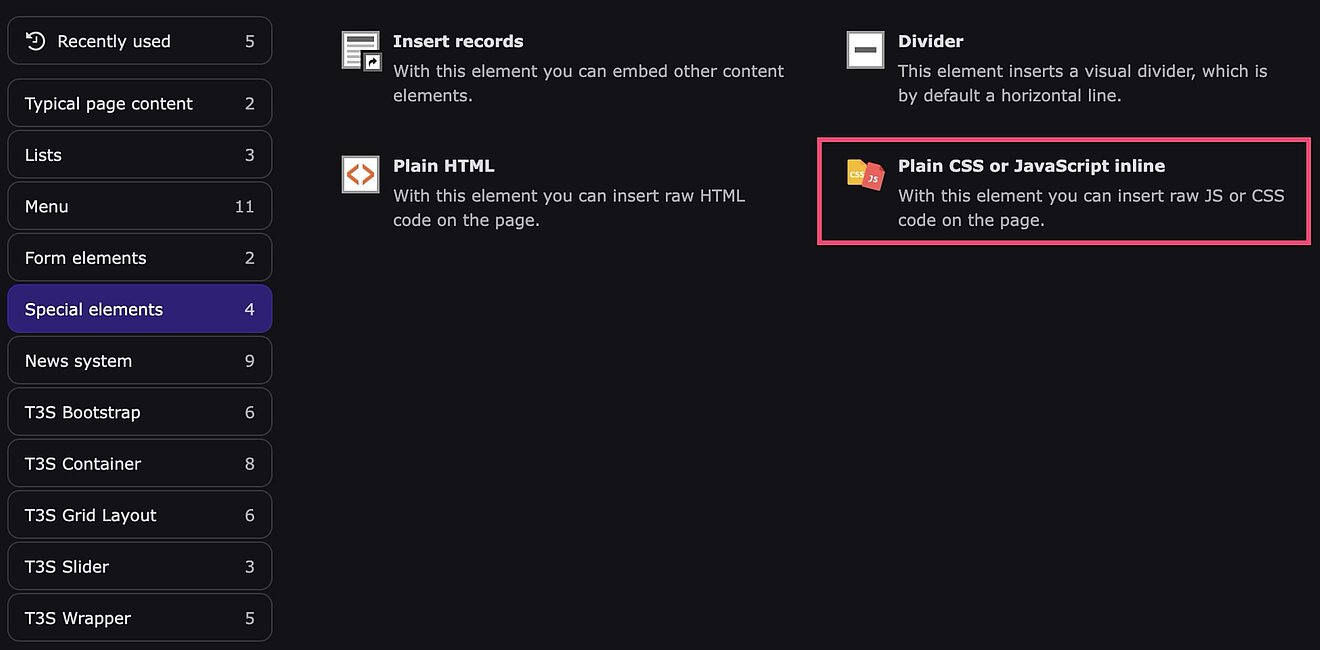1320x650 pixels.
Task: Select the Special elements category
Action: 139,310
